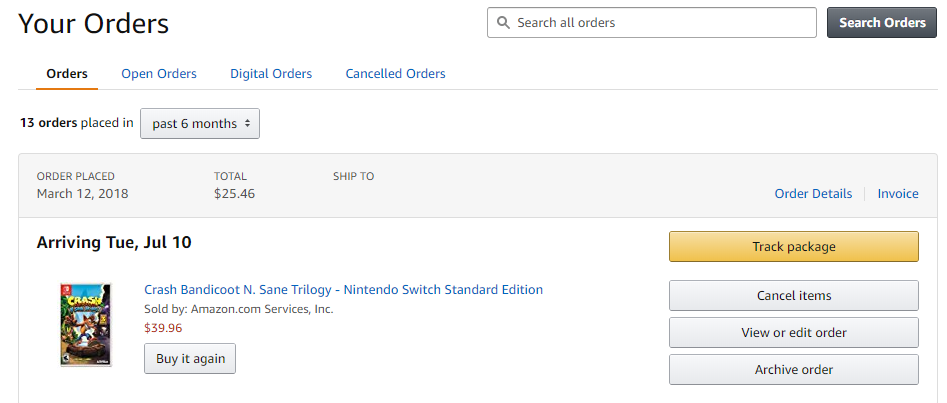Open the Order Details link

tap(813, 193)
